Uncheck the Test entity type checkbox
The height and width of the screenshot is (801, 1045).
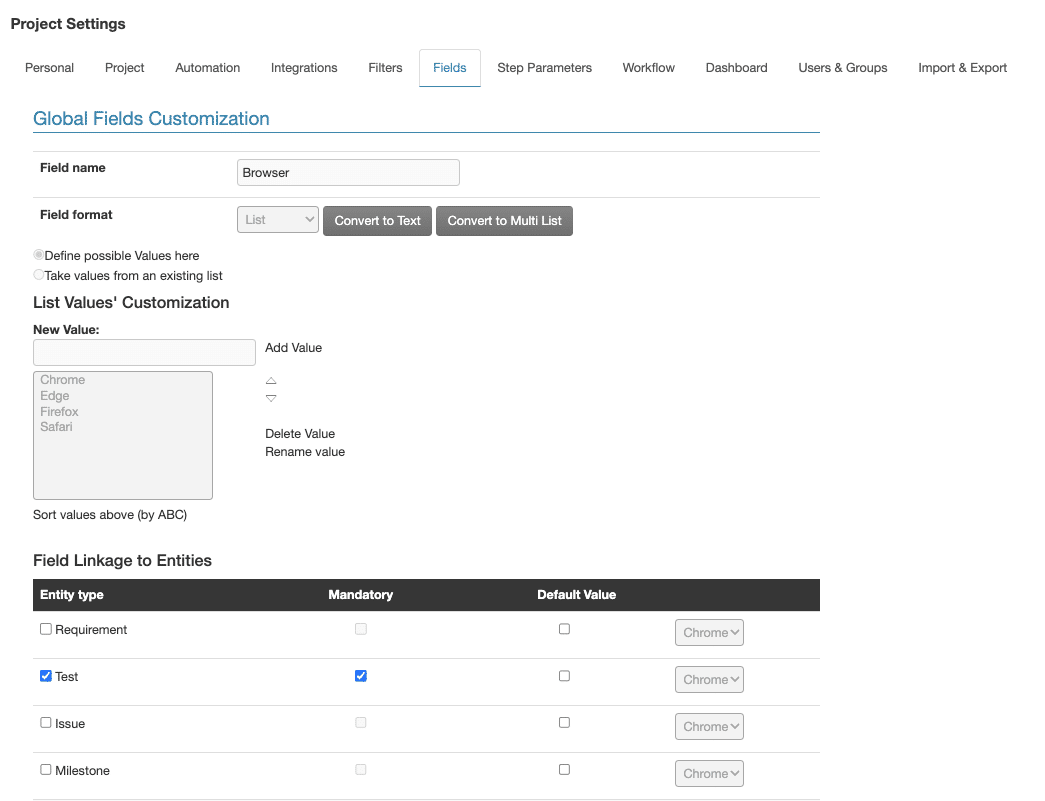45,676
